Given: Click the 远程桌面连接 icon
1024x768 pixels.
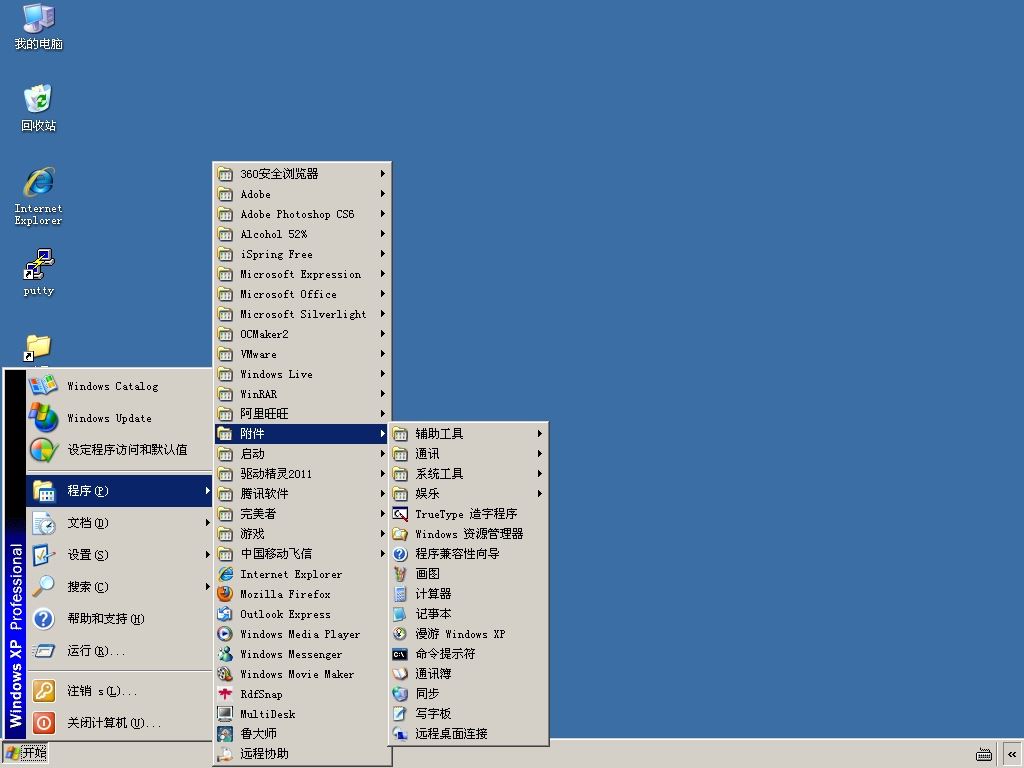Looking at the screenshot, I should 400,734.
